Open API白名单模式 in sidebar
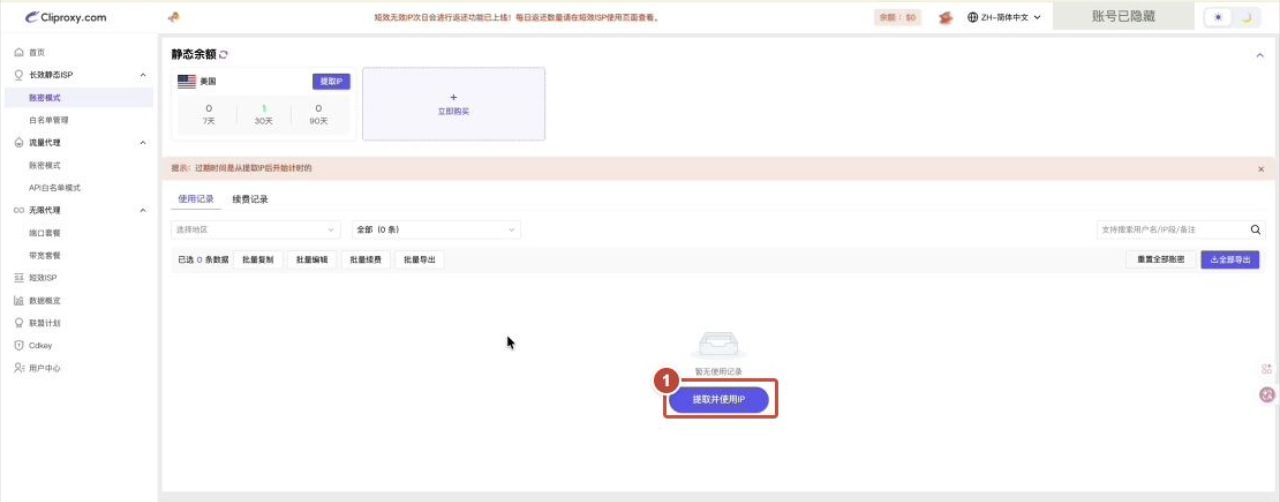The width and height of the screenshot is (1280, 502). [x=54, y=188]
